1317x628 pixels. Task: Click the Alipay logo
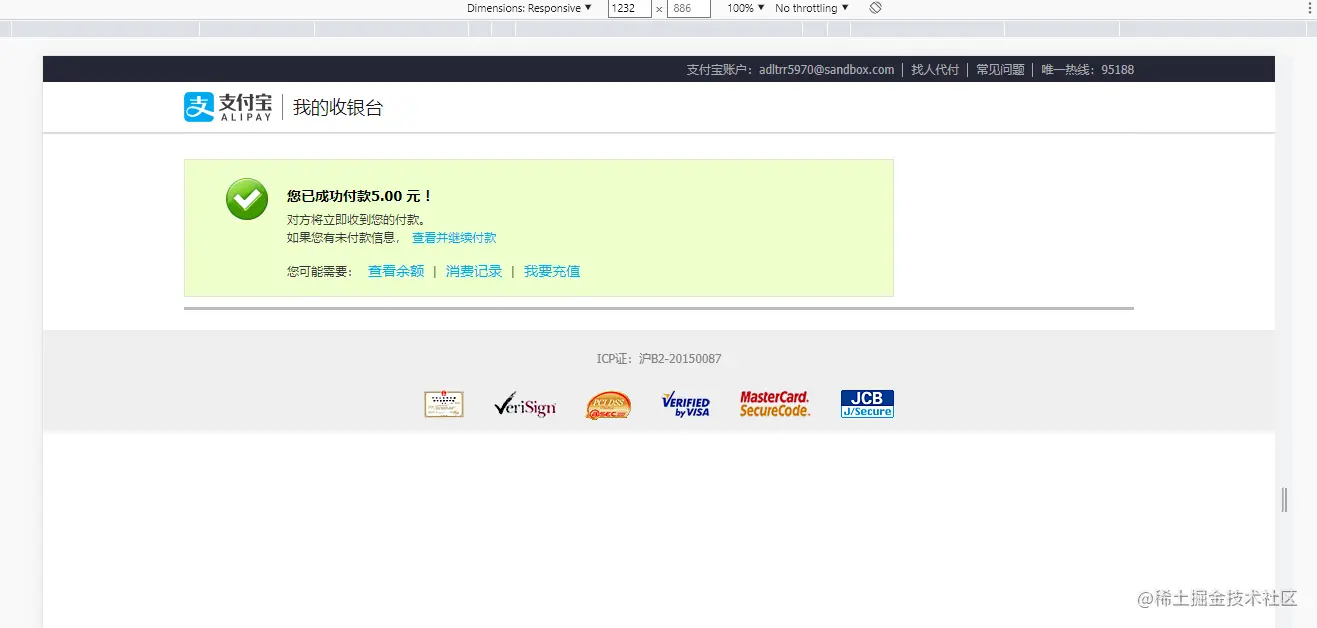click(x=228, y=107)
